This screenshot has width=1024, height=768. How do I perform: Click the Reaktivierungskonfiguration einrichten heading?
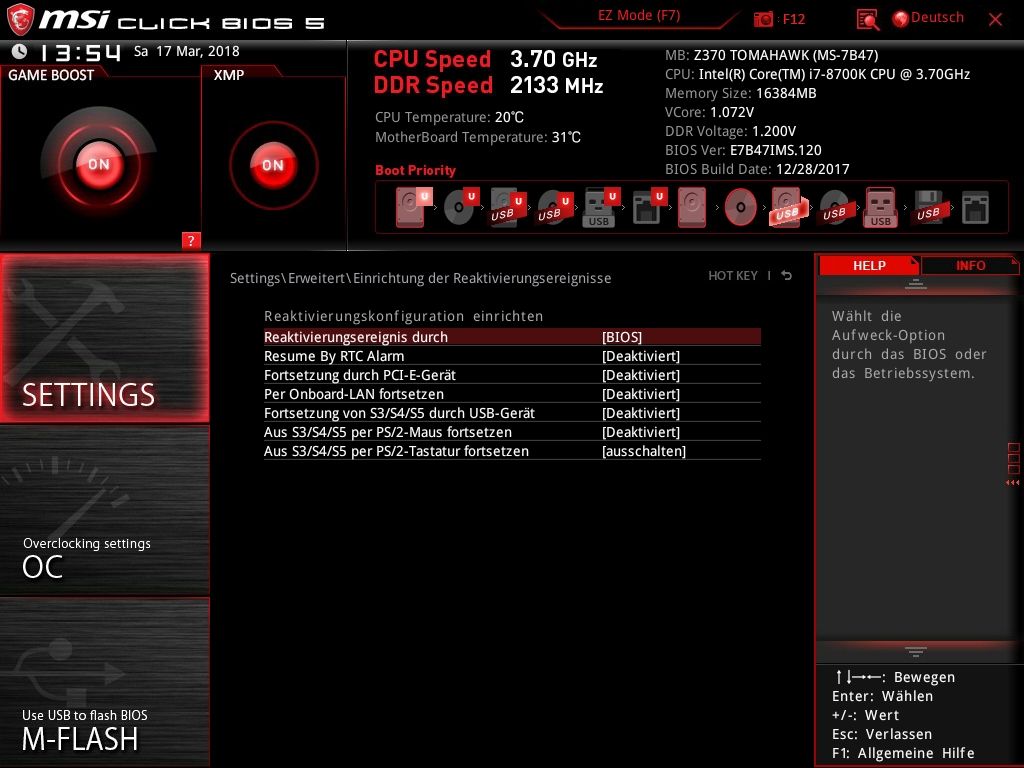pos(404,316)
